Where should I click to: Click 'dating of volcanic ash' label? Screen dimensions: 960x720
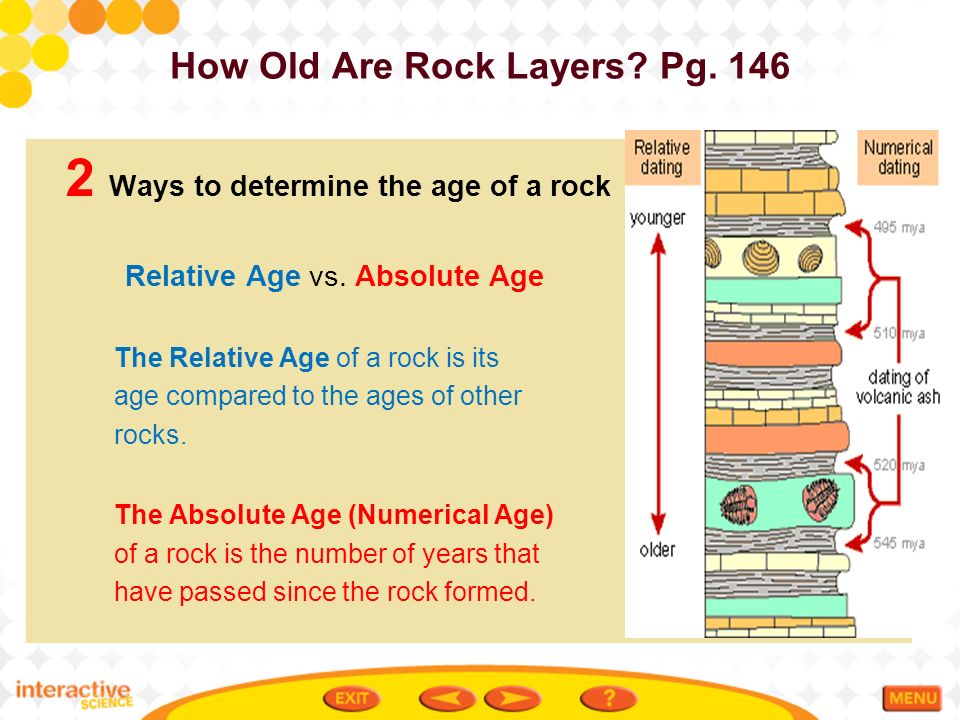(898, 387)
